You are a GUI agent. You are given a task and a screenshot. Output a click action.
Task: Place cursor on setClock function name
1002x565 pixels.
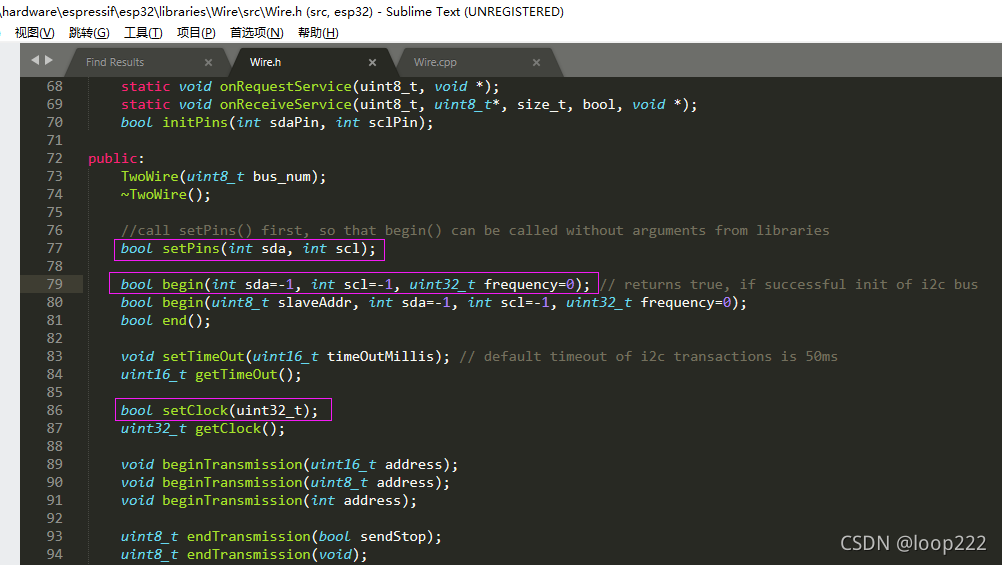(195, 410)
